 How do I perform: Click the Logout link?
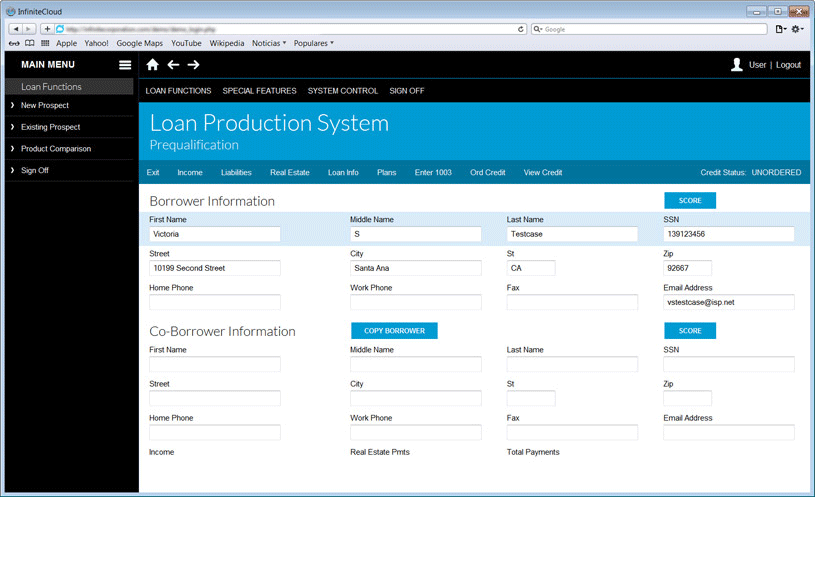click(x=788, y=65)
